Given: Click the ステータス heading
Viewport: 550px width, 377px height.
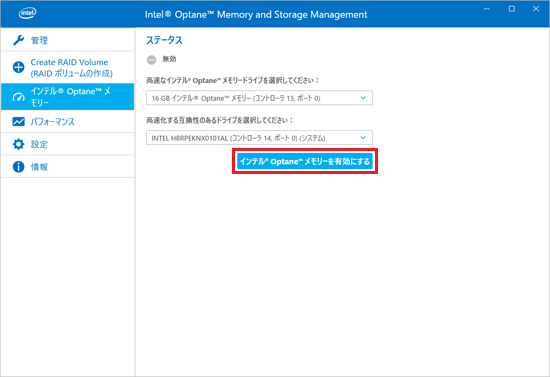Looking at the screenshot, I should click(164, 40).
